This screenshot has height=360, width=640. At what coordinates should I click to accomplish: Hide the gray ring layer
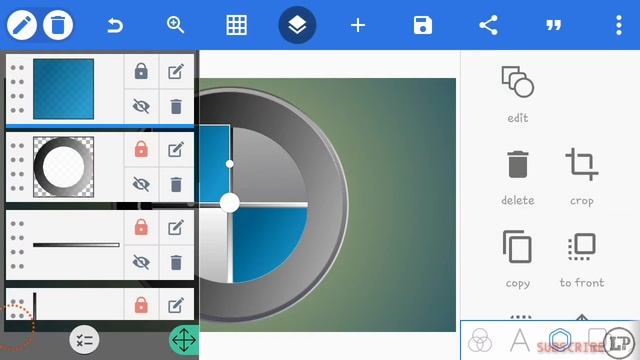141,184
